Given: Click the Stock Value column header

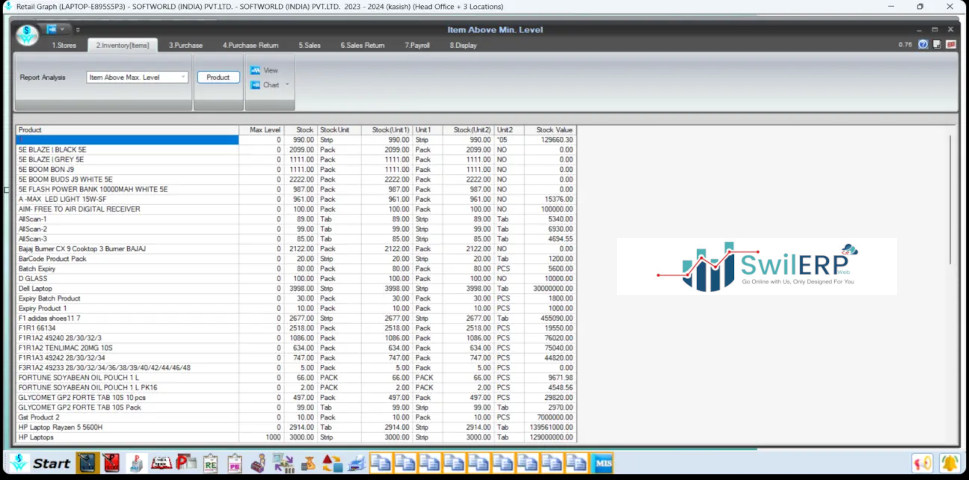Looking at the screenshot, I should [550, 130].
